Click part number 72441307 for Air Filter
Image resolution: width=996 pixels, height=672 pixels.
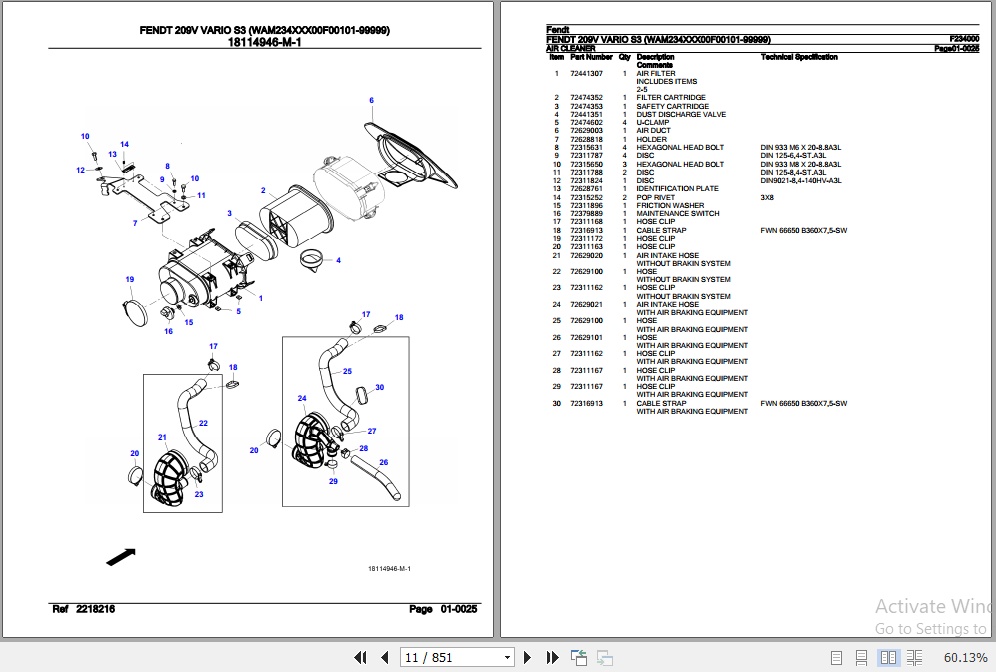pos(586,74)
